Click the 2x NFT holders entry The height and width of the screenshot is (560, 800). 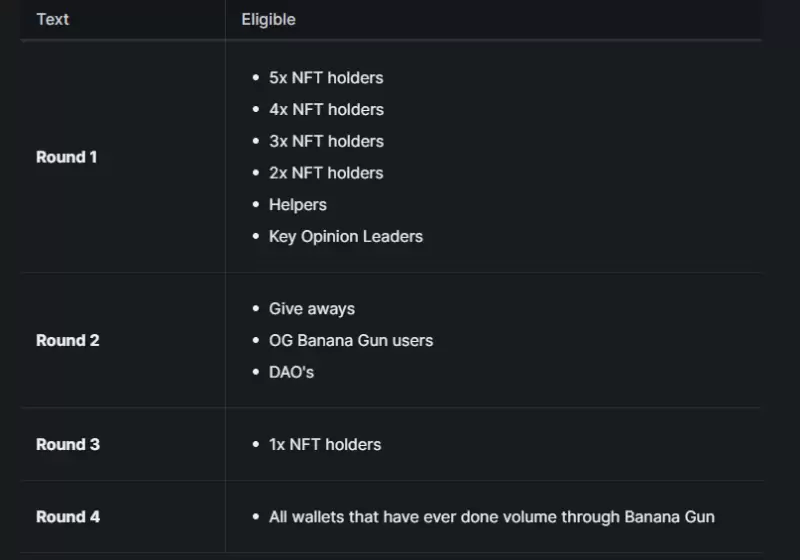click(x=326, y=173)
